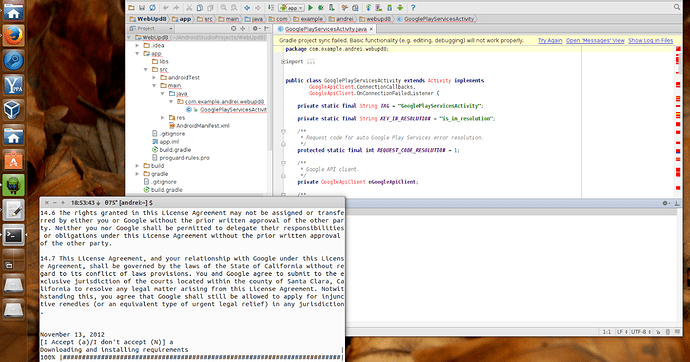The height and width of the screenshot is (362, 690).
Task: Click the Make Project icon
Action: tap(271, 8)
